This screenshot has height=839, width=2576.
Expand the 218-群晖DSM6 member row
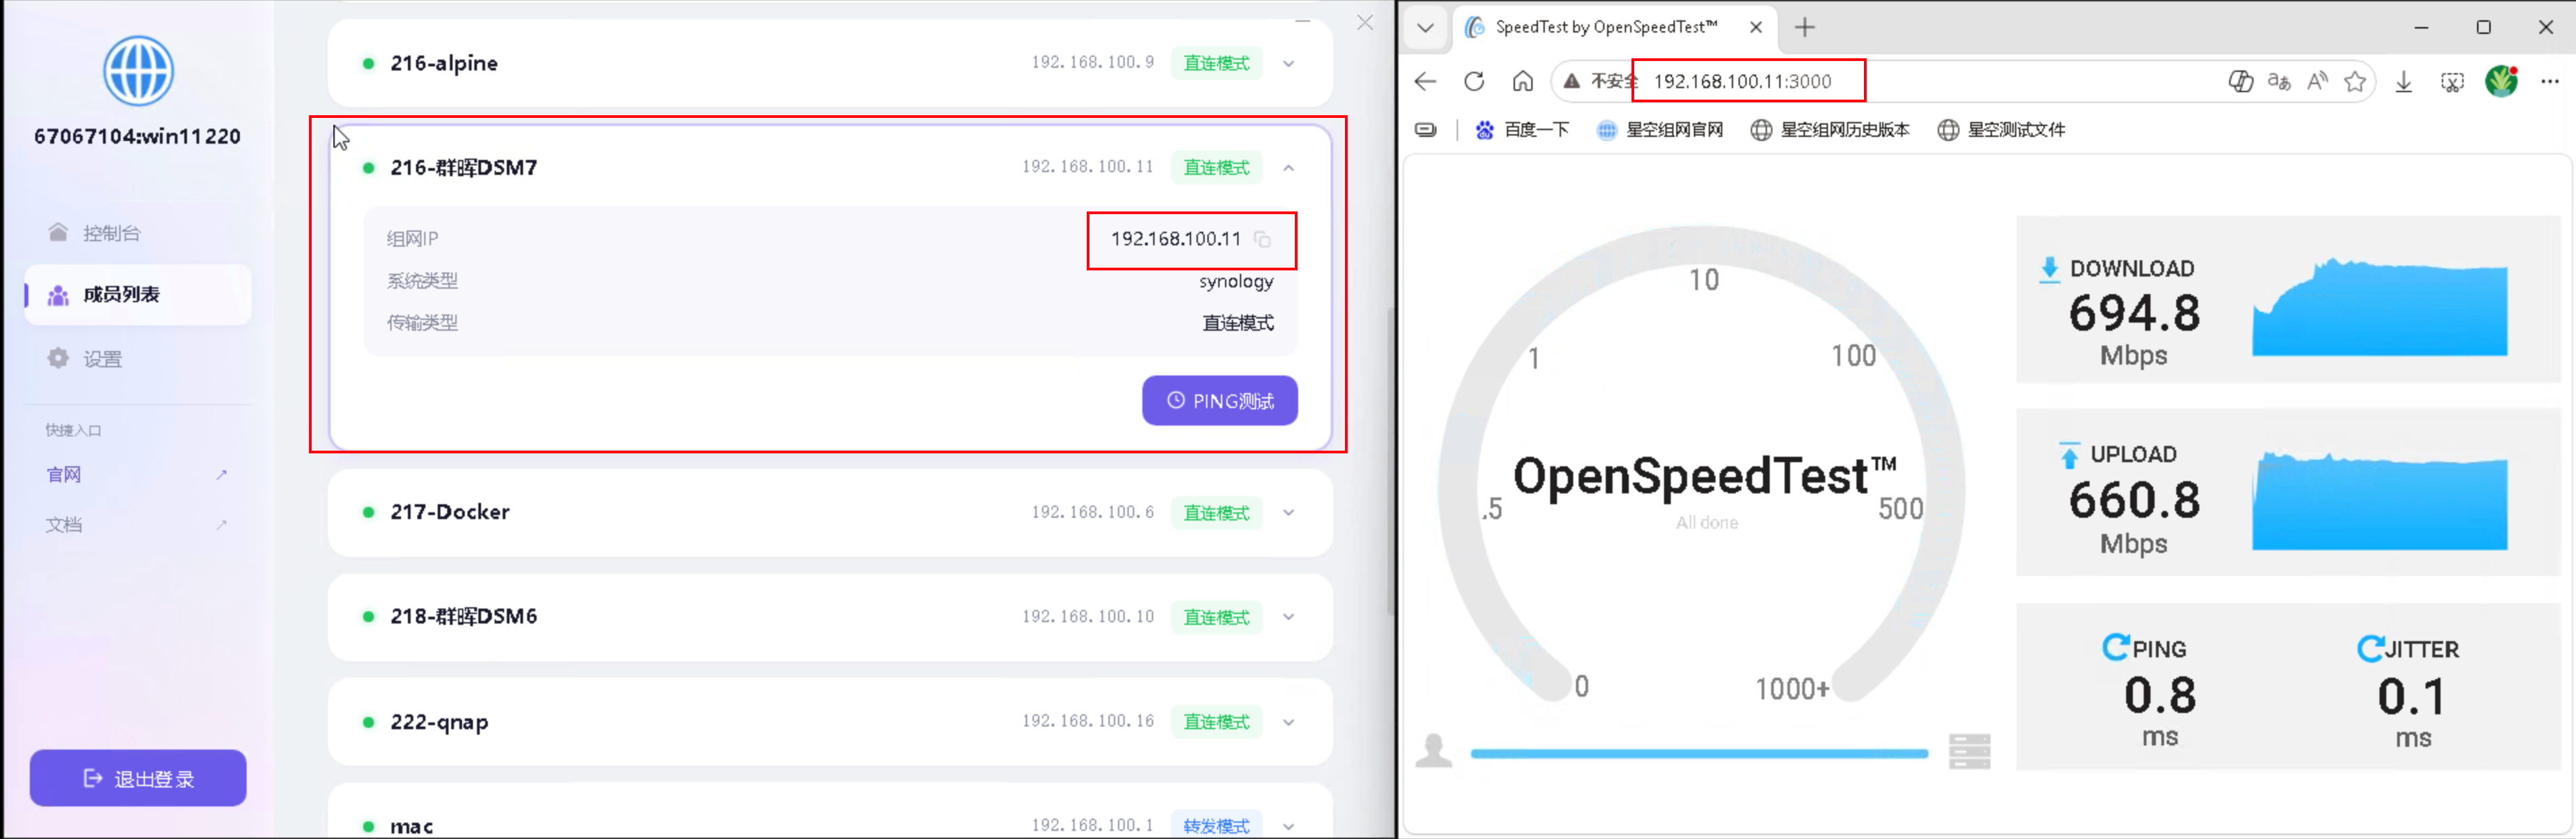(x=1289, y=617)
